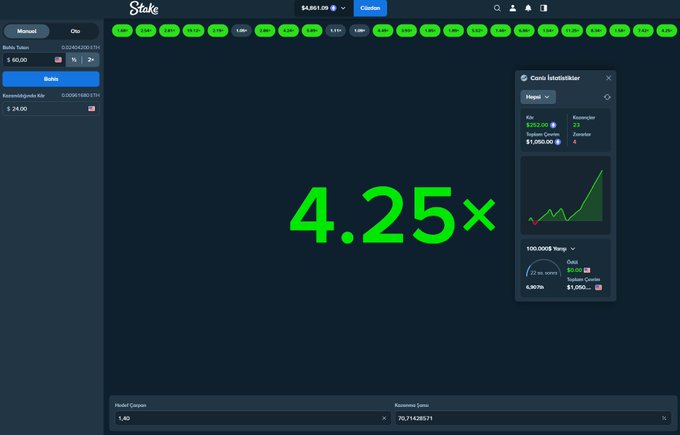Click the 0.02404200 ETH bet conversion text
The height and width of the screenshot is (435, 680).
[80, 48]
